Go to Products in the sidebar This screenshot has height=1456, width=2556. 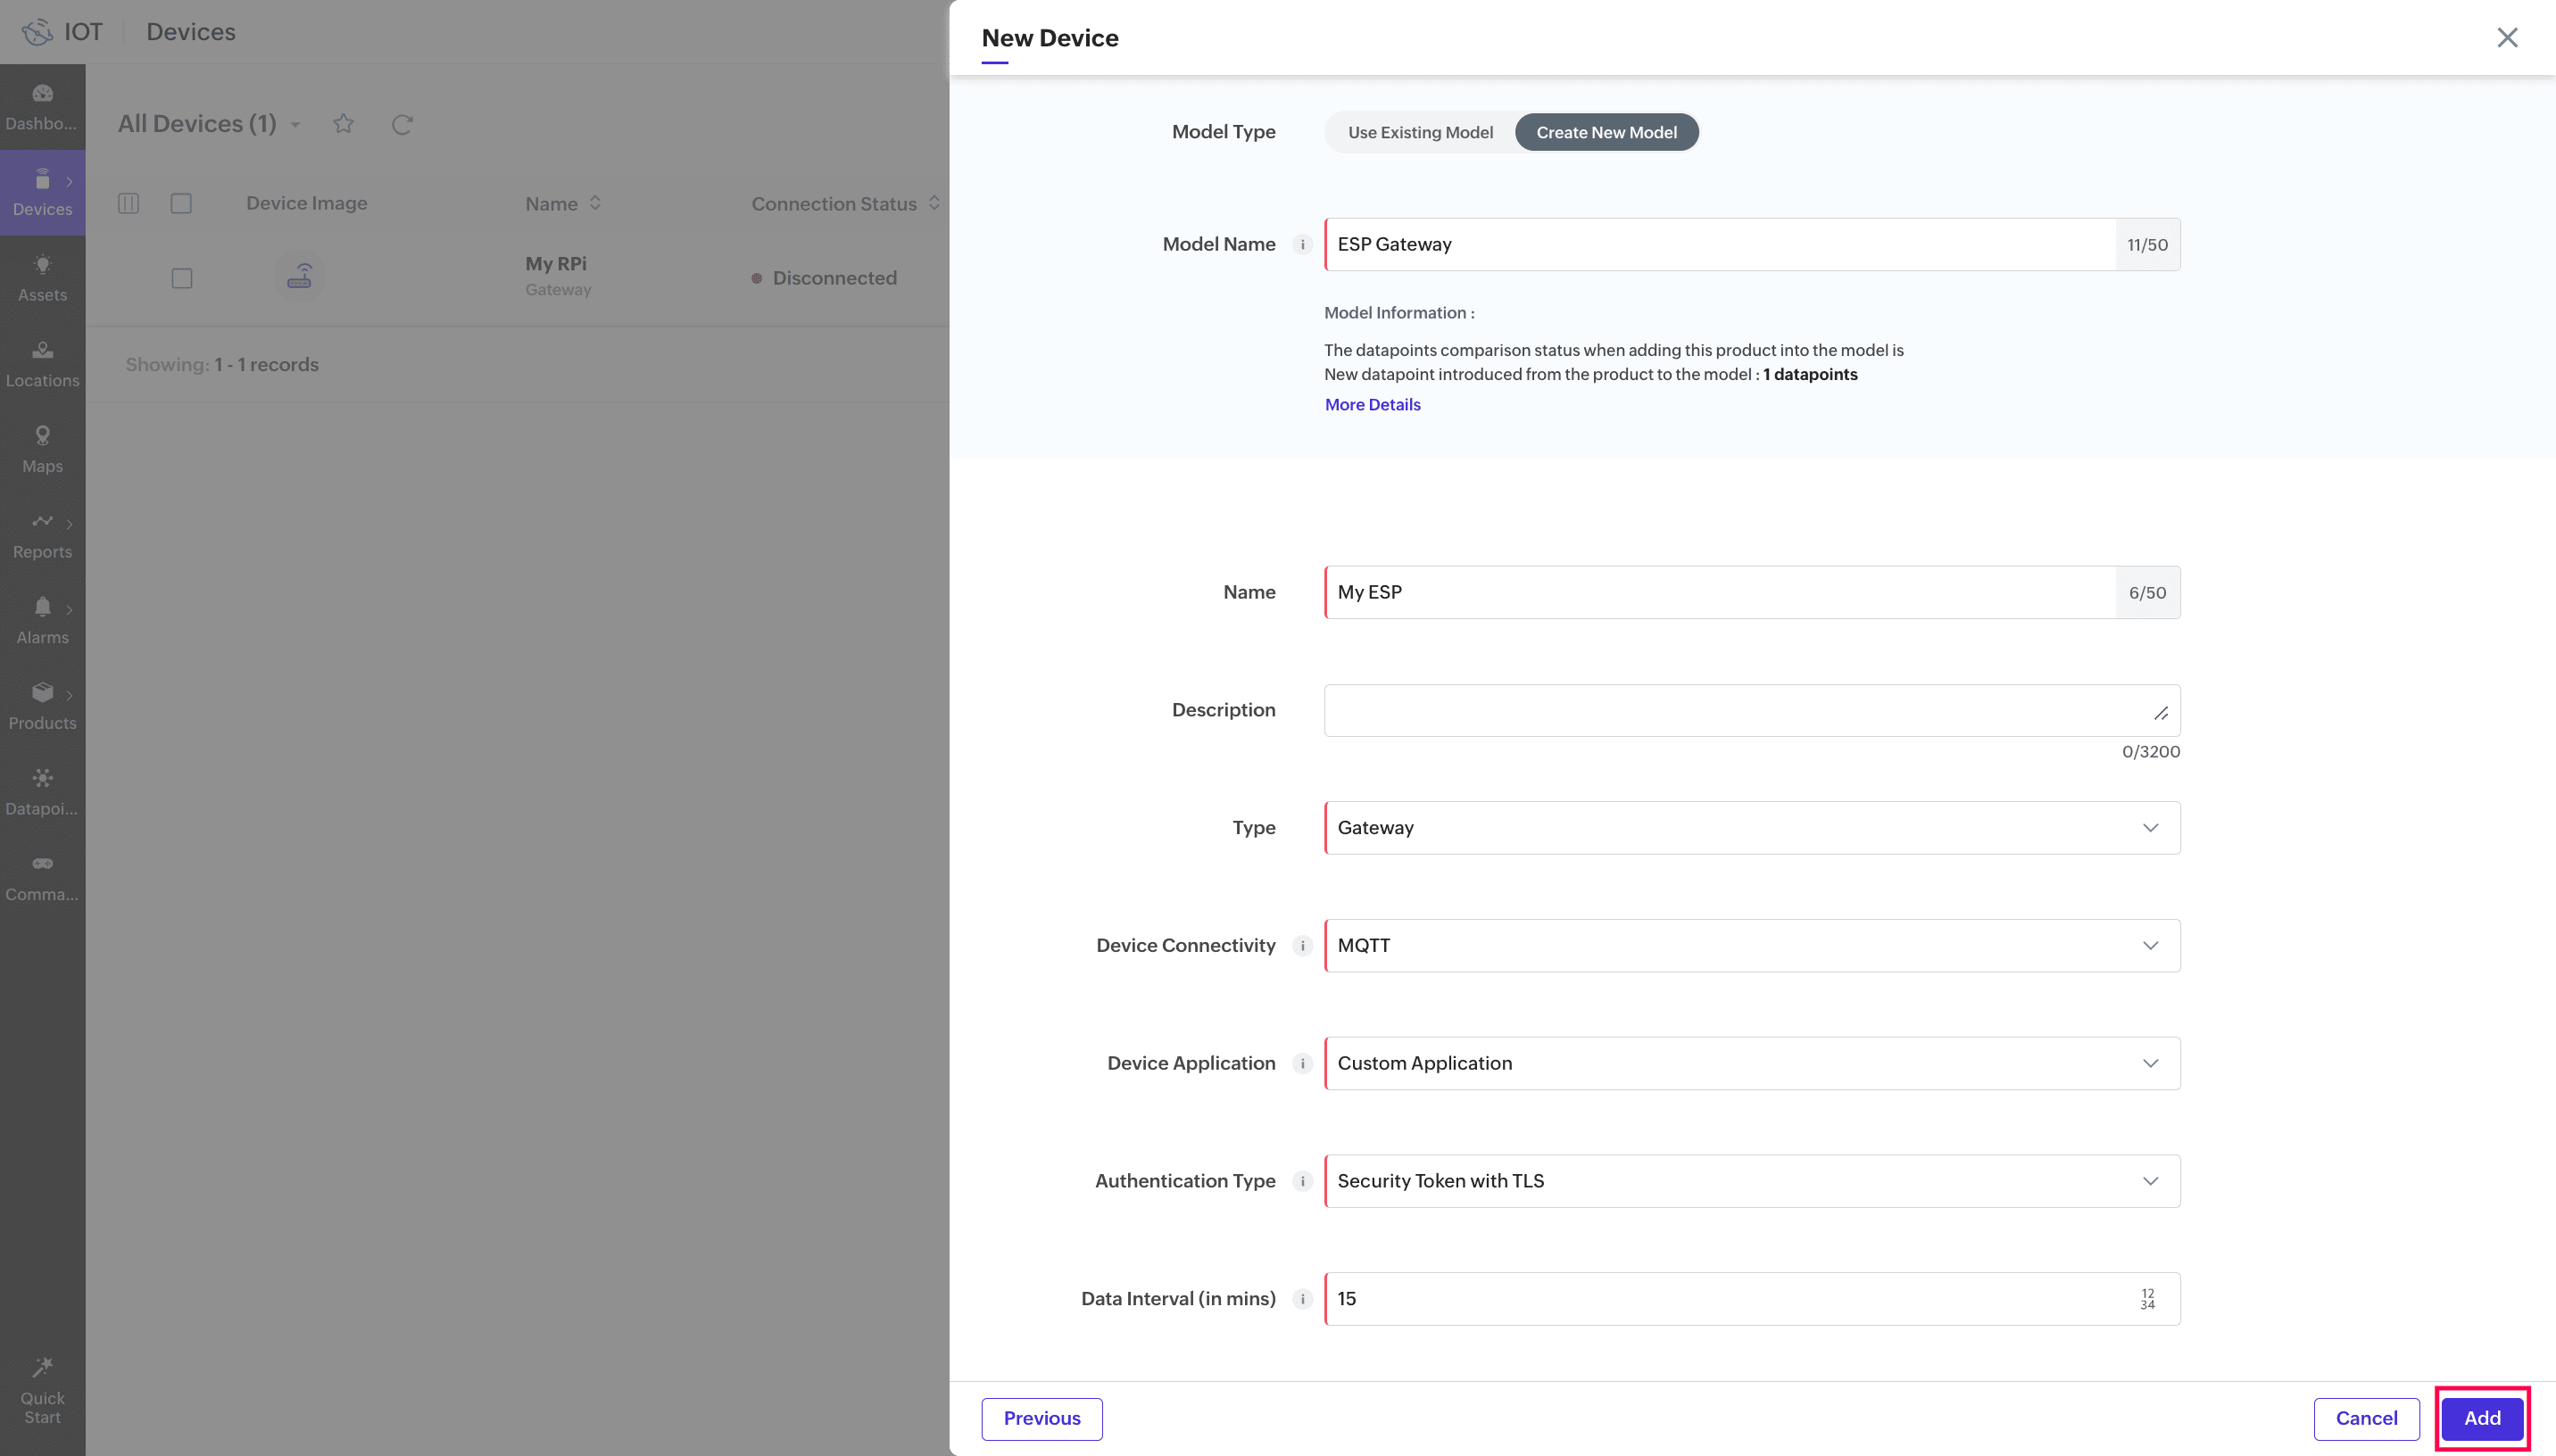[42, 706]
